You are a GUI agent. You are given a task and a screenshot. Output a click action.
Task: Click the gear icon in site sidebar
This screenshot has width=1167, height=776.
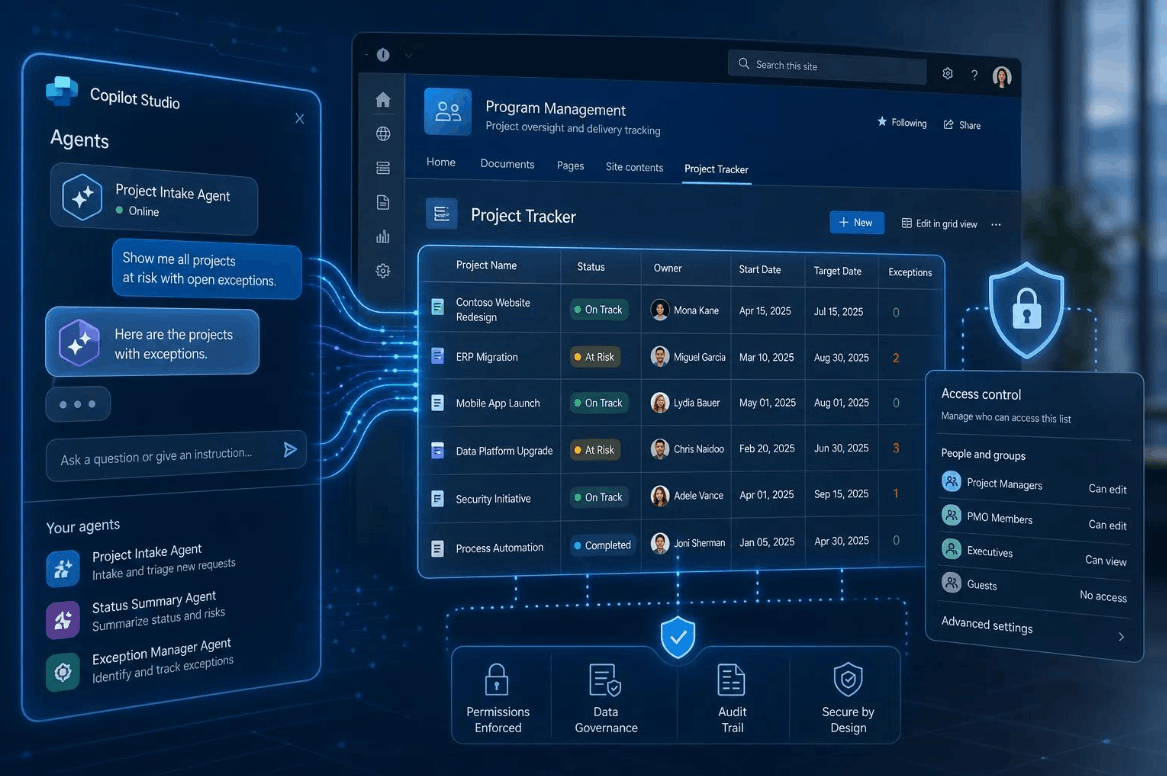coord(383,271)
